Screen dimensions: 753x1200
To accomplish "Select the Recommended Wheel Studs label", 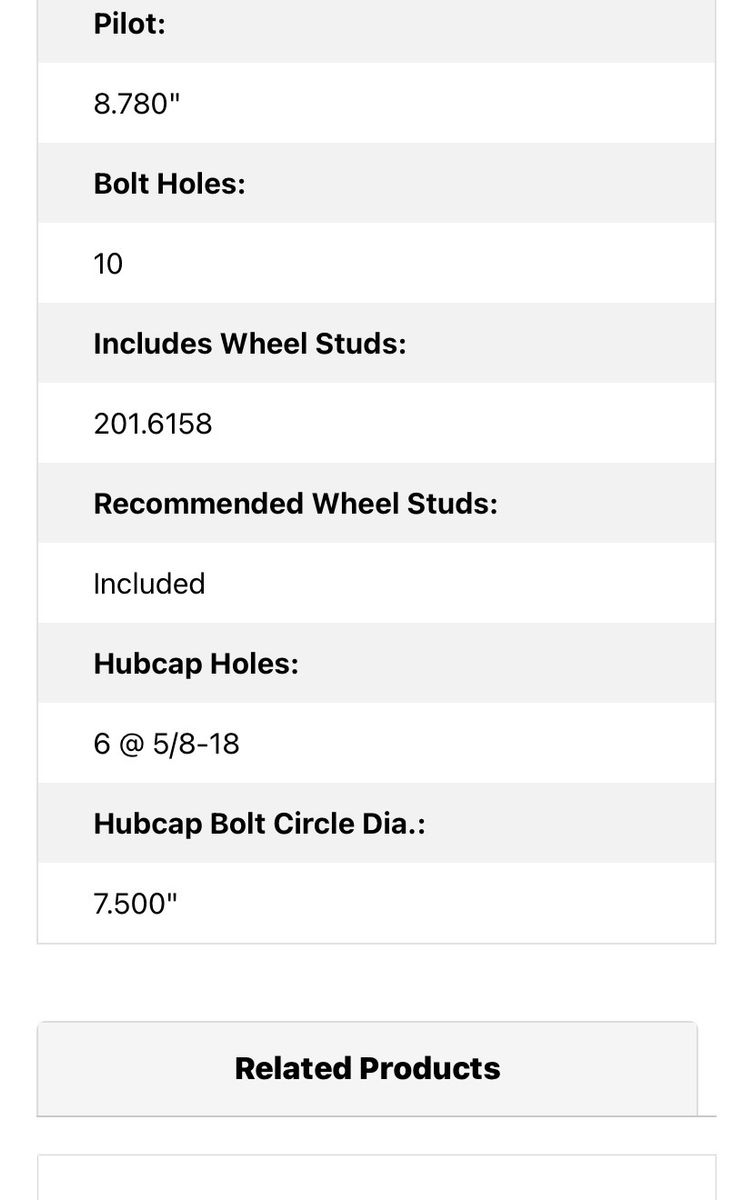I will (295, 504).
